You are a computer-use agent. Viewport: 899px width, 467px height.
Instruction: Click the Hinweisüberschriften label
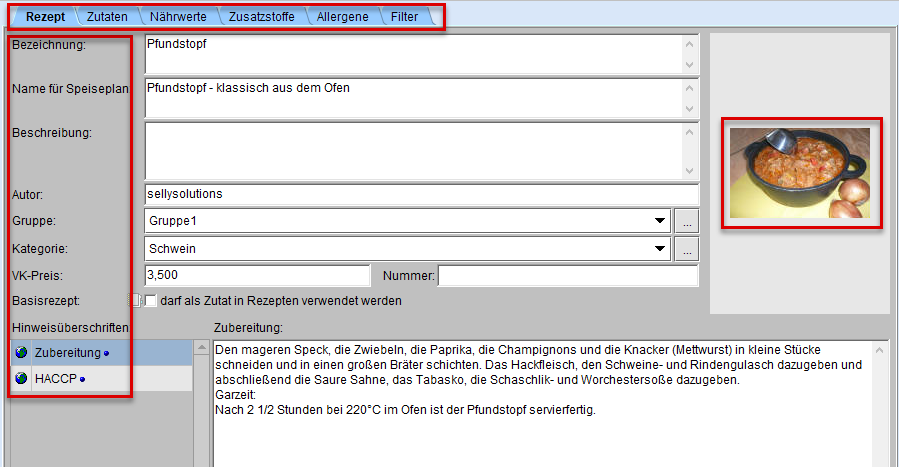click(71, 328)
